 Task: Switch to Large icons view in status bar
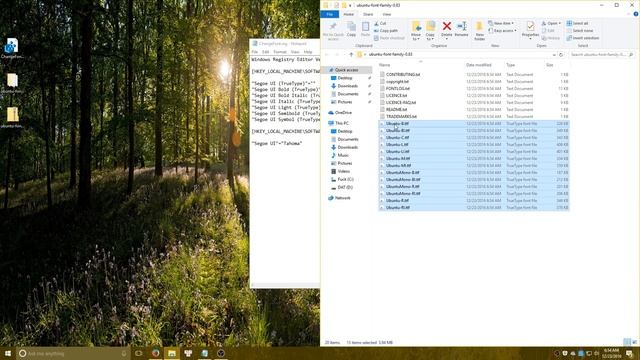click(634, 342)
